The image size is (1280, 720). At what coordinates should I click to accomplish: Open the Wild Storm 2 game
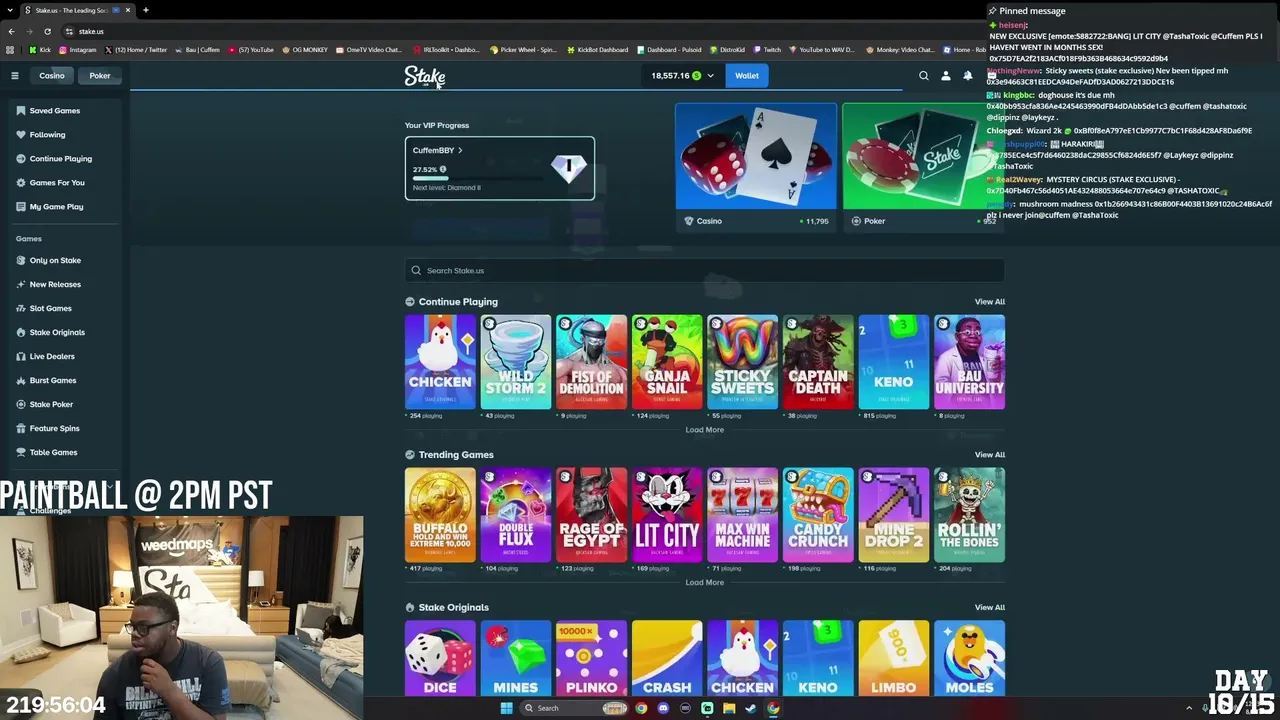click(516, 362)
